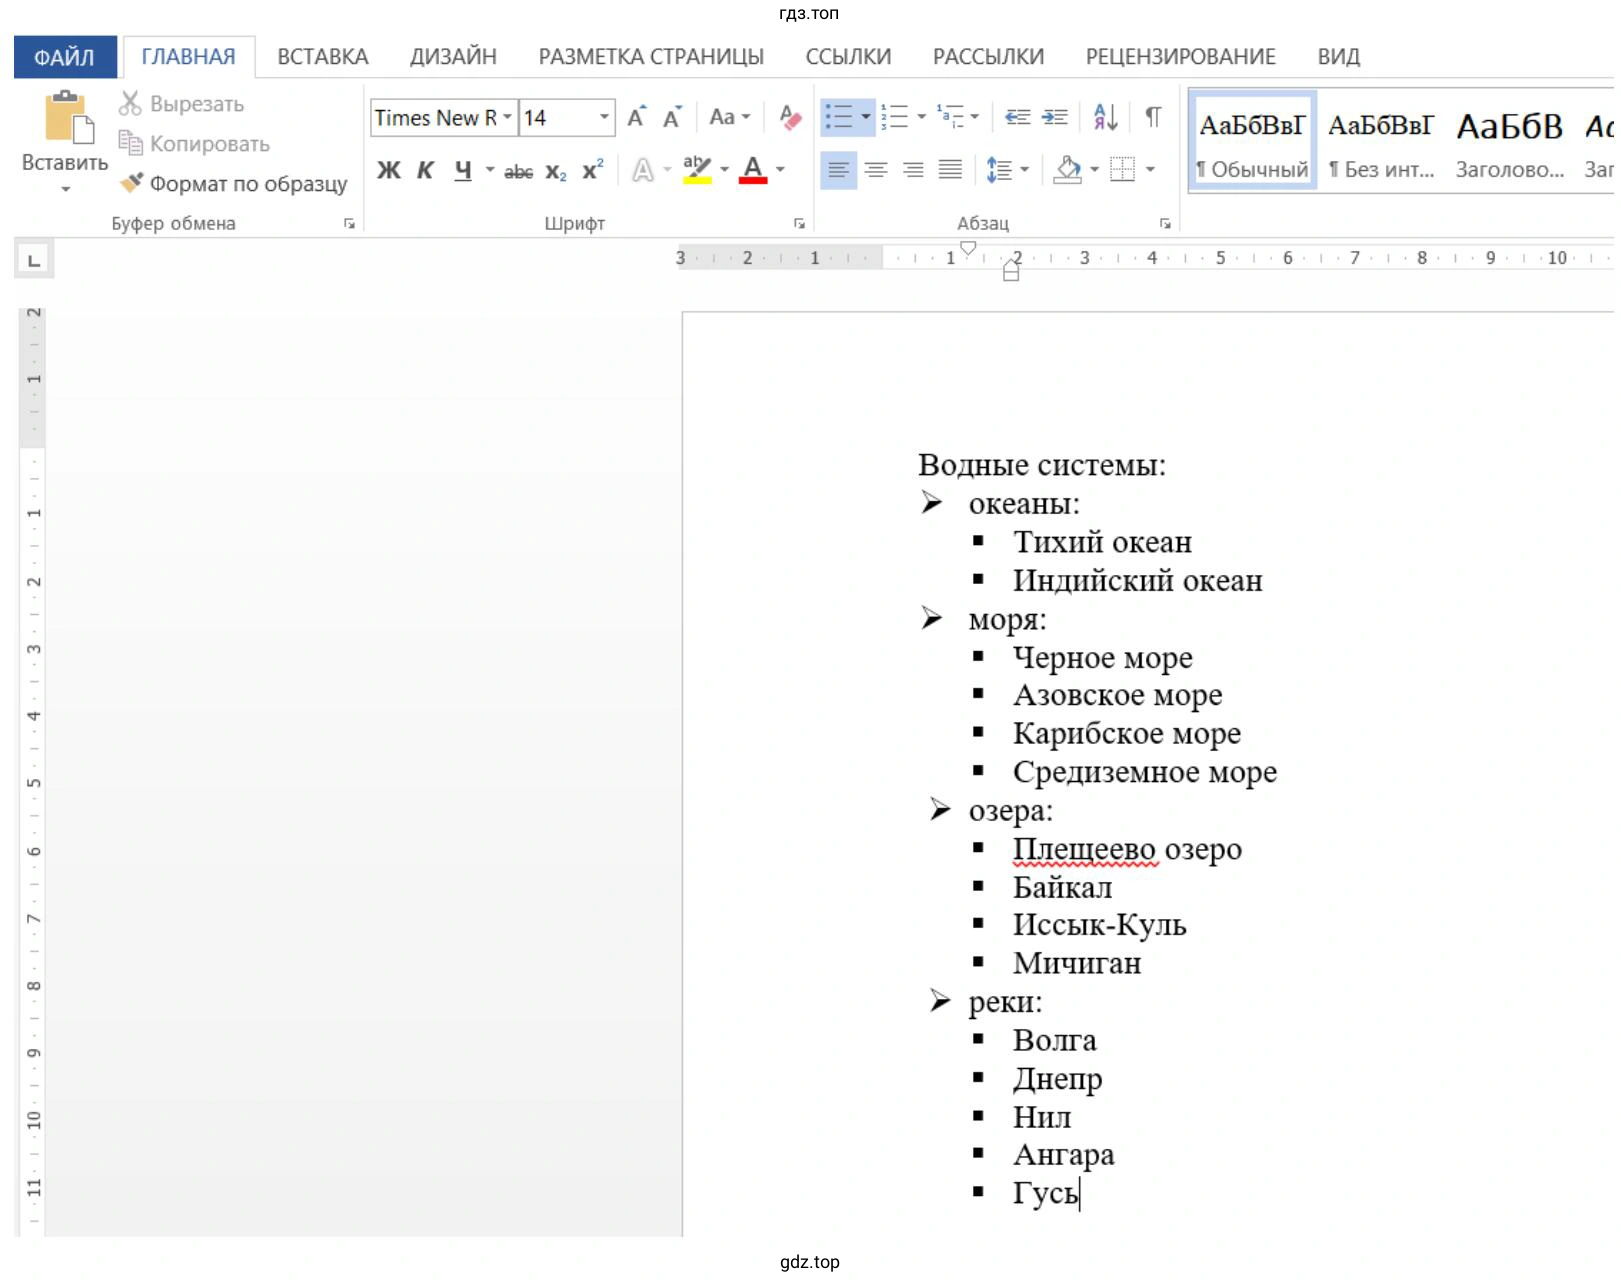Apply yellow text highlight color
The width and height of the screenshot is (1621, 1282).
697,170
